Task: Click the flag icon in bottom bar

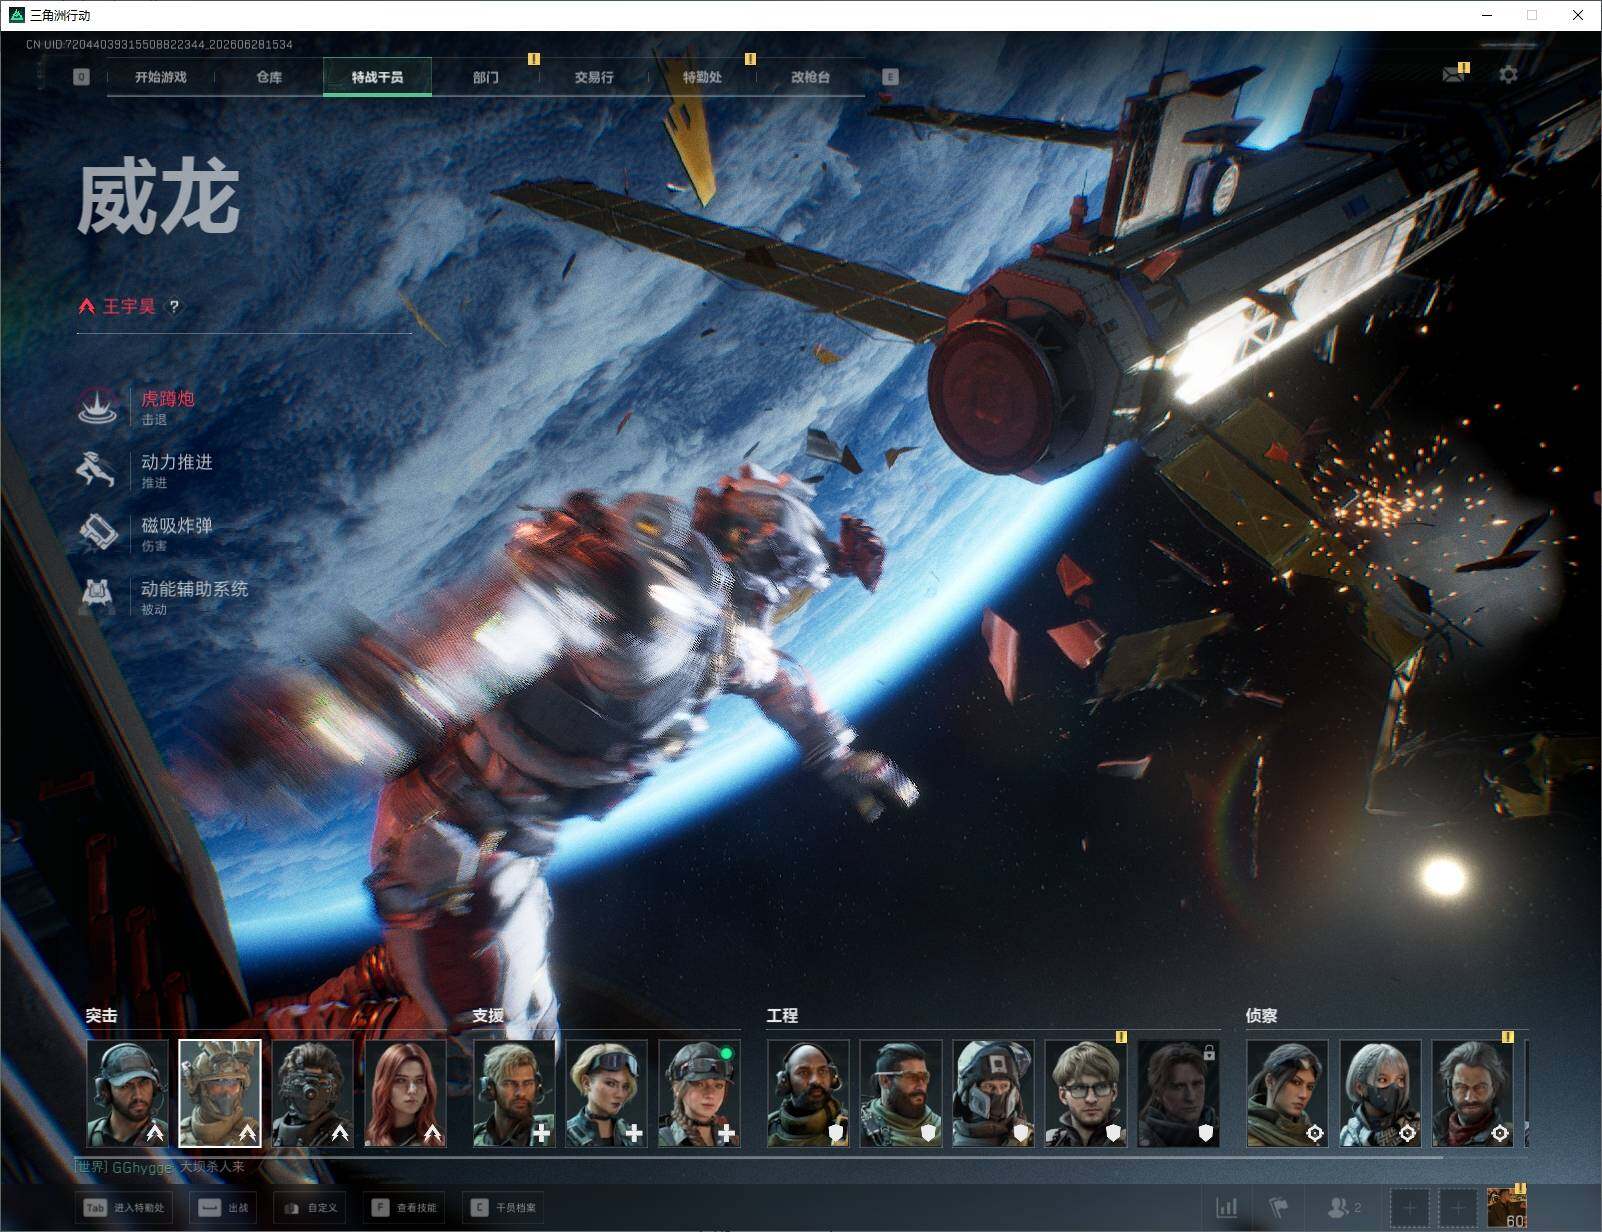Action: (1279, 1208)
